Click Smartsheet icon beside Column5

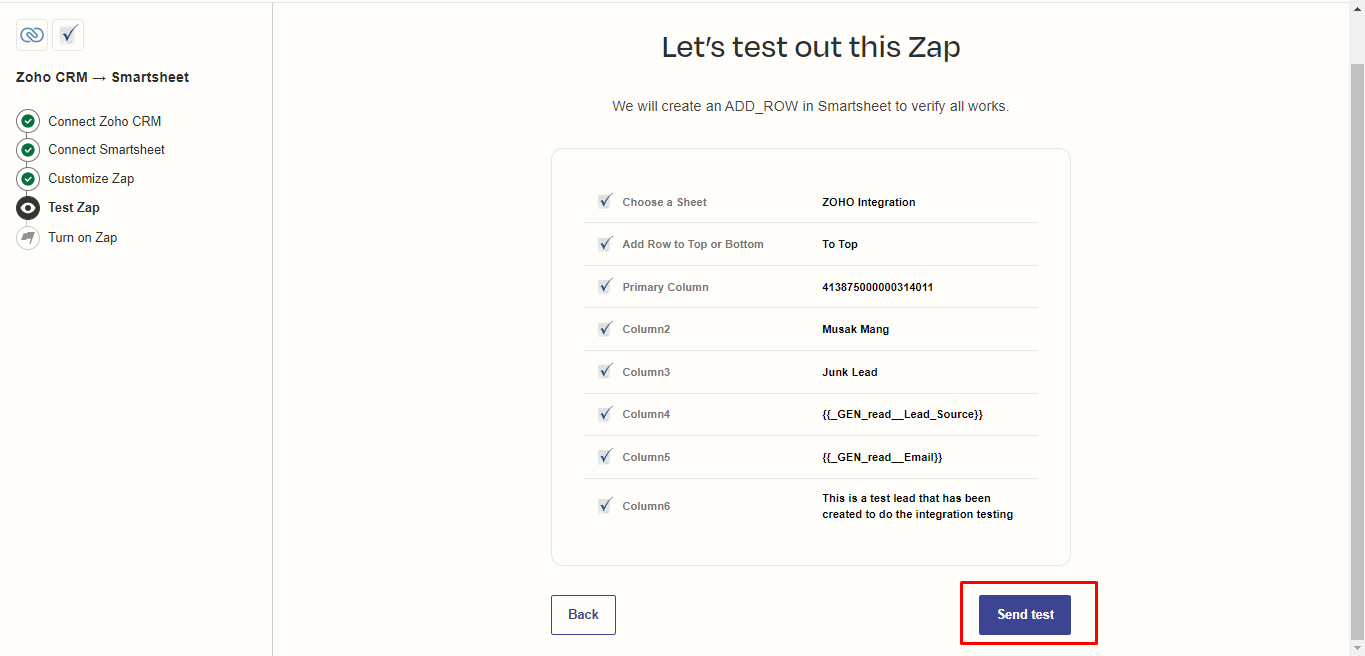tap(604, 456)
